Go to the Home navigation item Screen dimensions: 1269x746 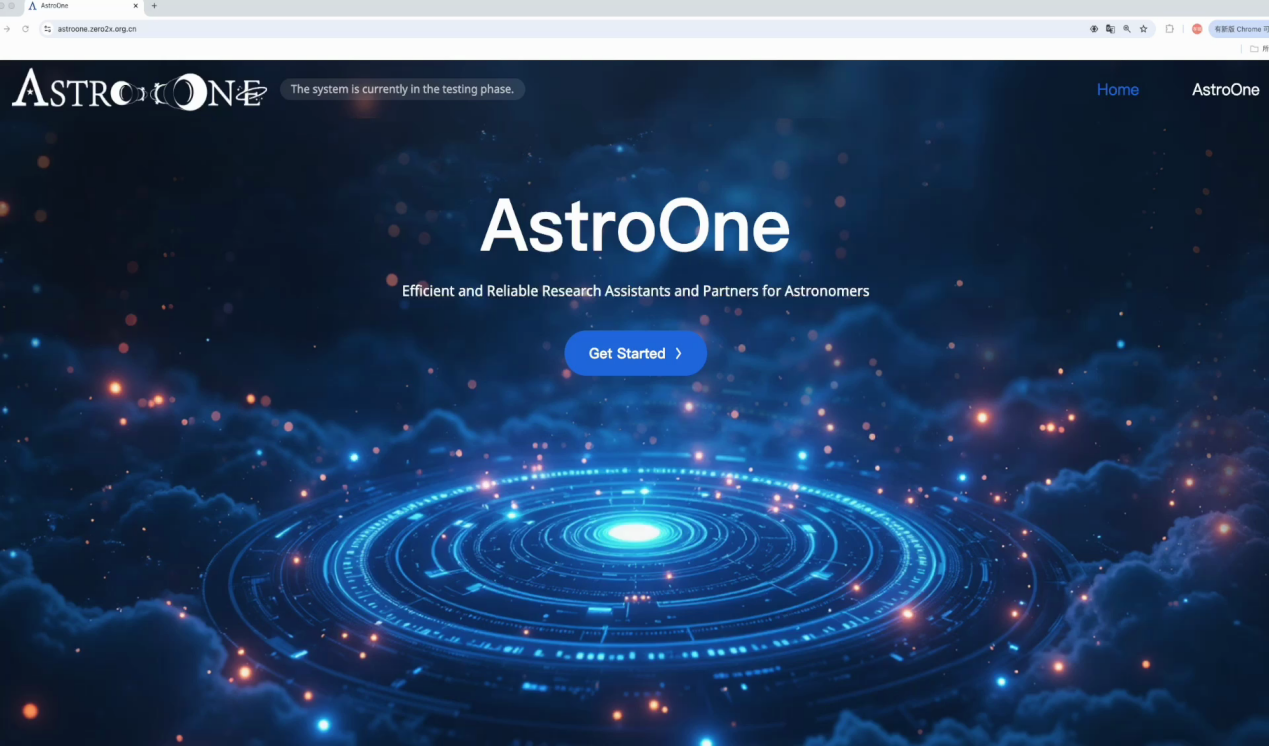click(1117, 90)
